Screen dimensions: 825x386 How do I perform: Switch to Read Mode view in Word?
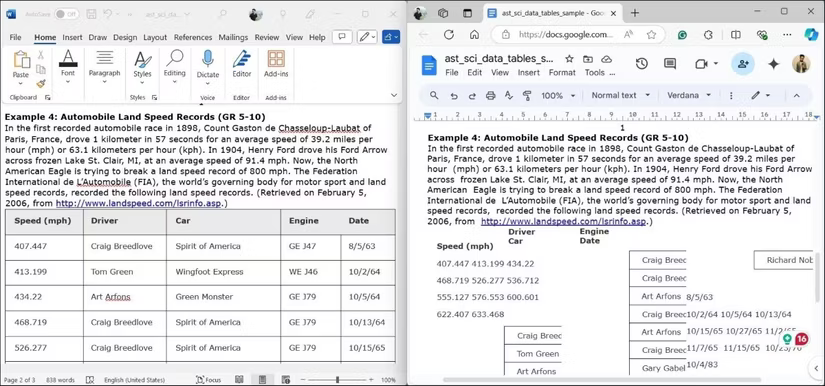coord(239,380)
